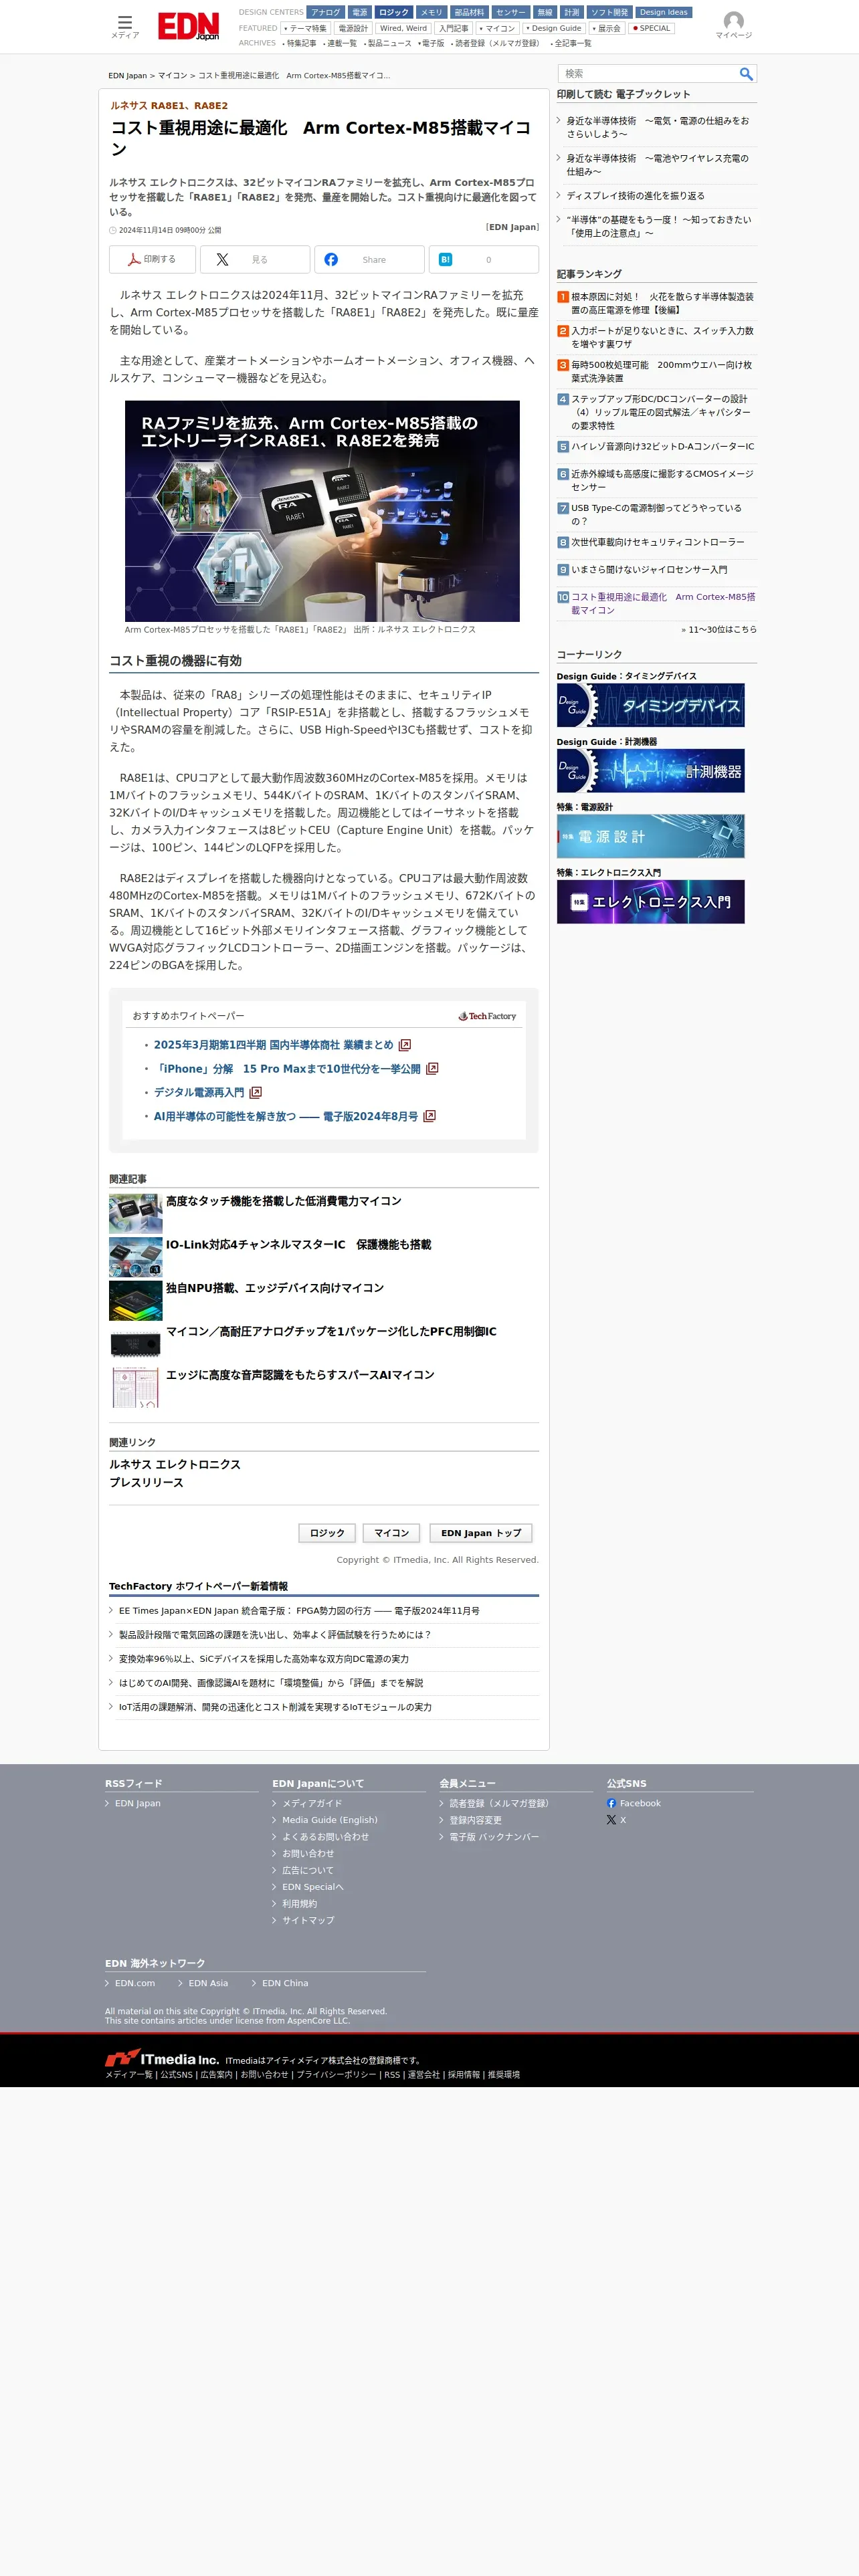Open Design Guide featured dropdown
859x2576 pixels.
point(553,28)
